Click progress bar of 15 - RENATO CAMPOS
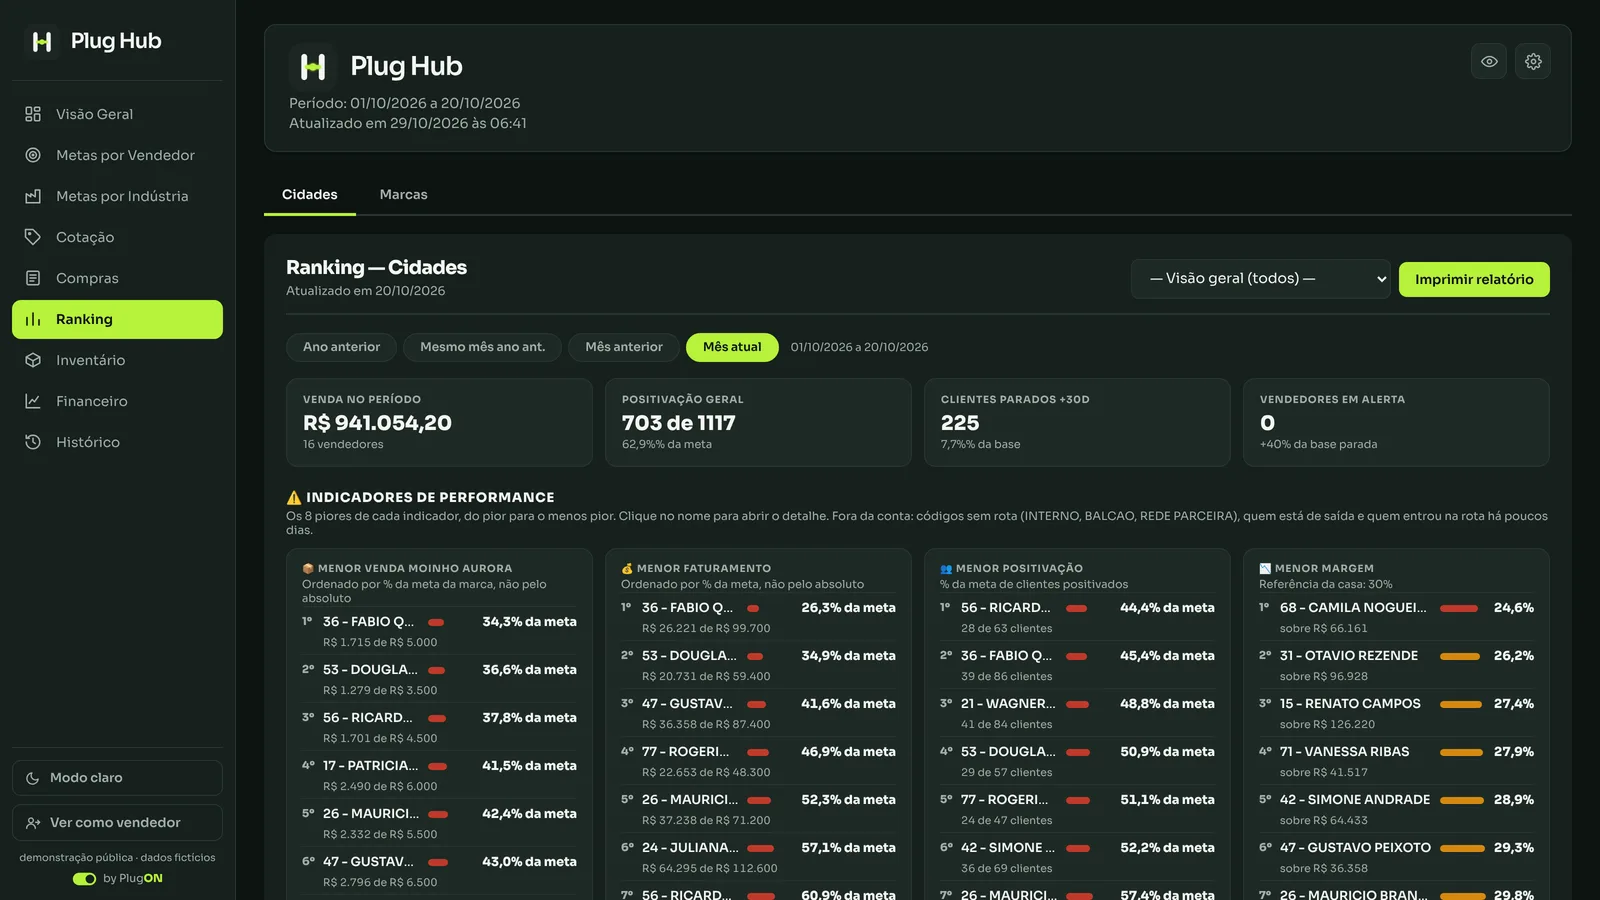 1461,704
